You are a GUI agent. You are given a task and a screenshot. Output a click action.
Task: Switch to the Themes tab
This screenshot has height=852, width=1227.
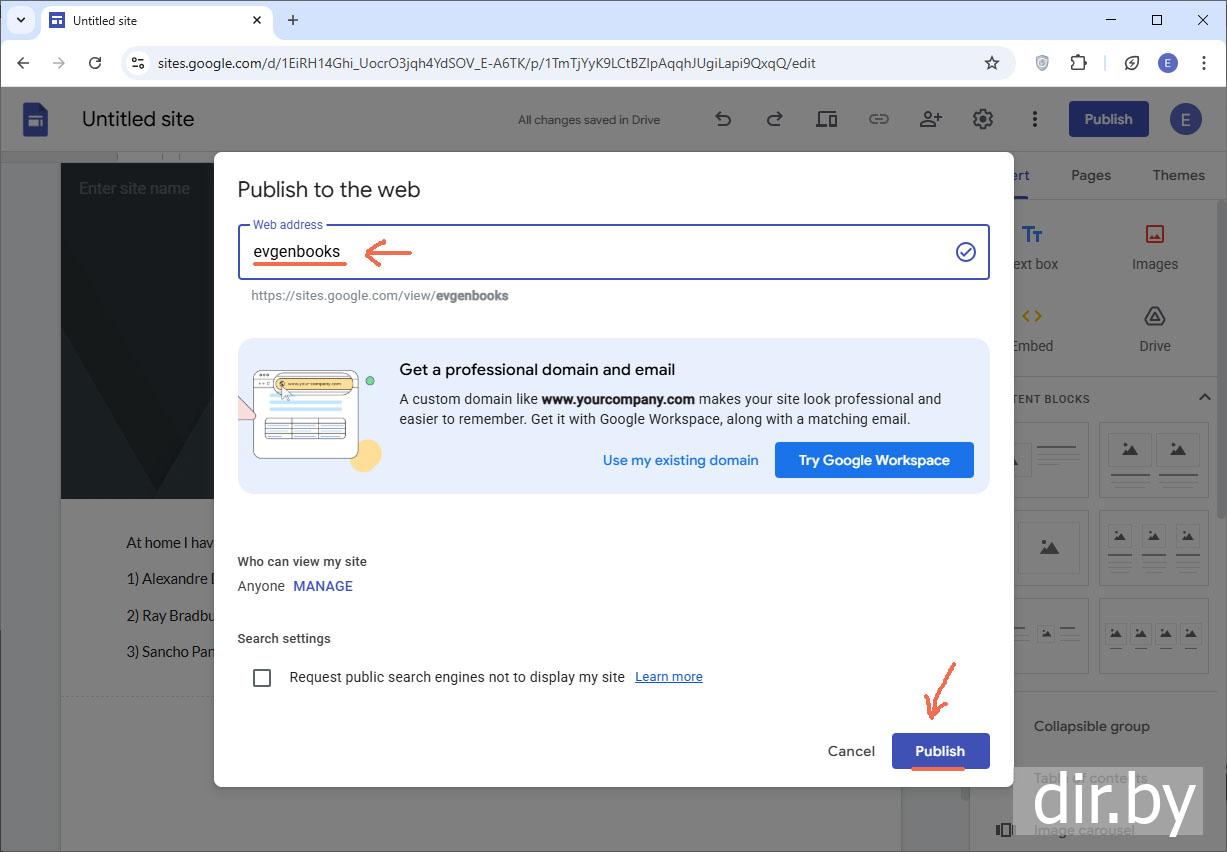tap(1178, 175)
